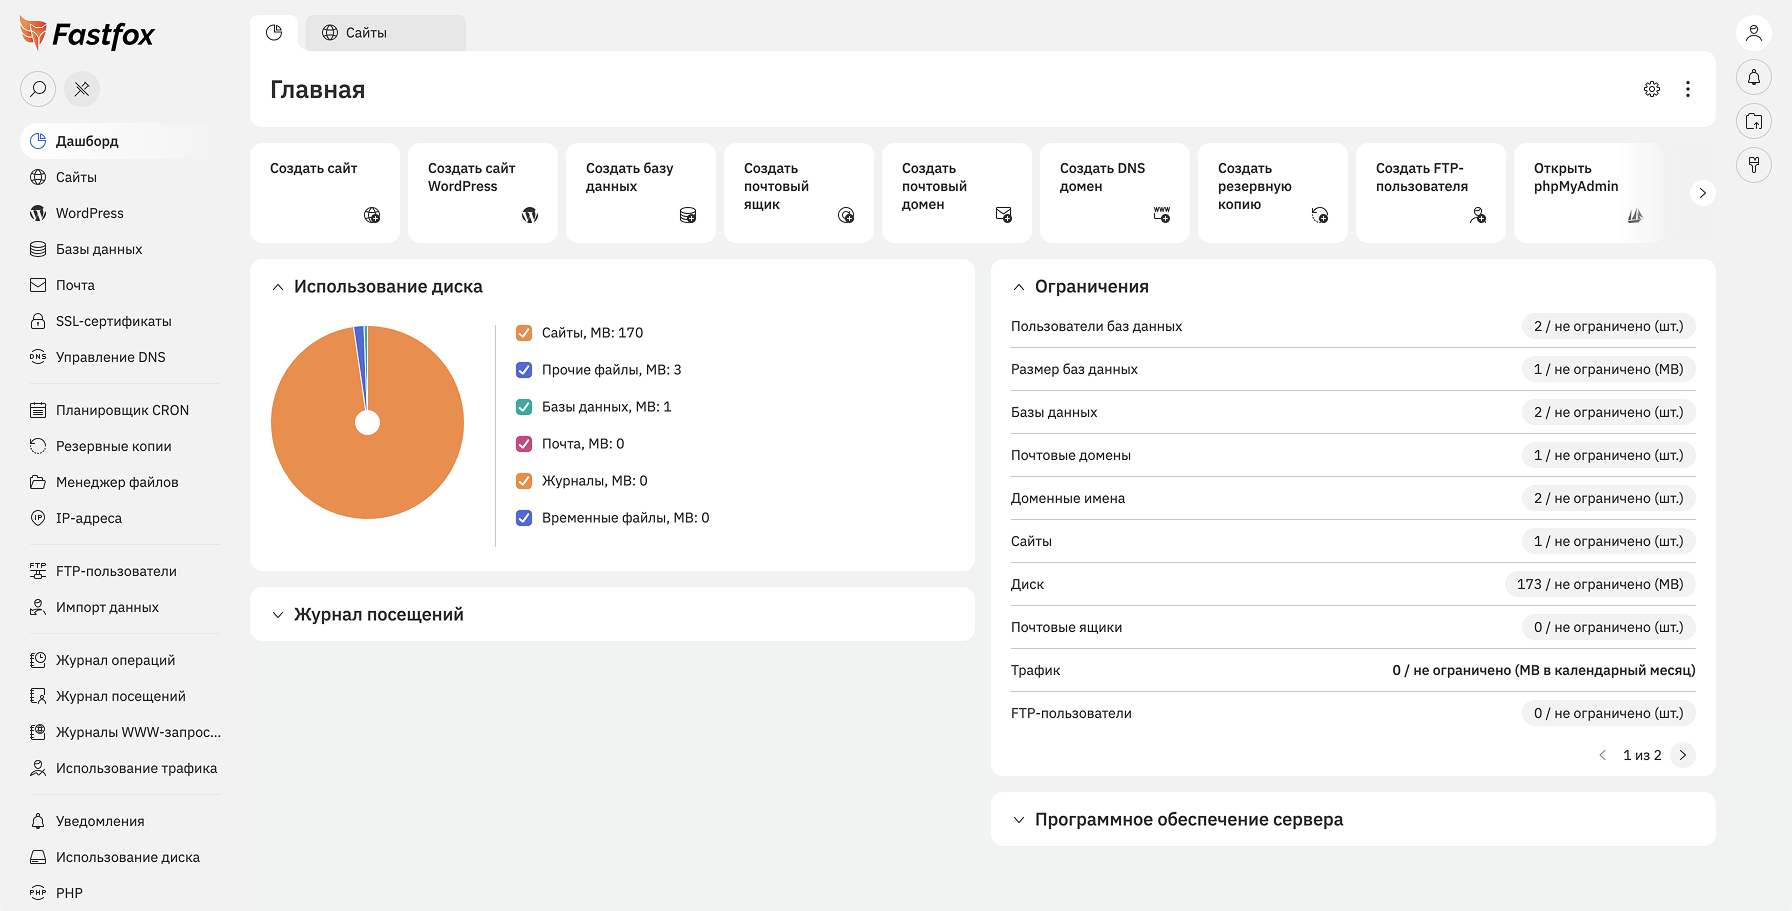1792x911 pixels.
Task: Click the search magnifier icon in sidebar
Action: [38, 89]
